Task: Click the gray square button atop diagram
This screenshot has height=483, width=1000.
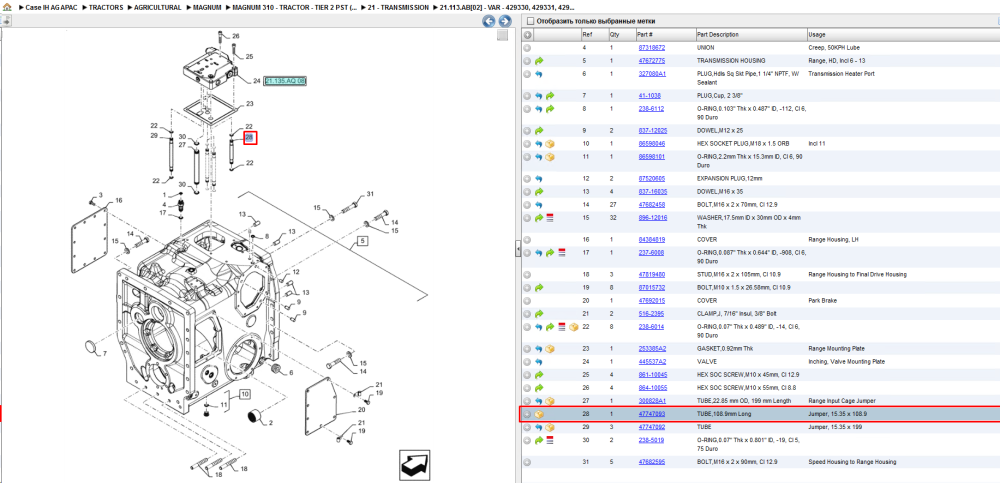Action: point(503,35)
